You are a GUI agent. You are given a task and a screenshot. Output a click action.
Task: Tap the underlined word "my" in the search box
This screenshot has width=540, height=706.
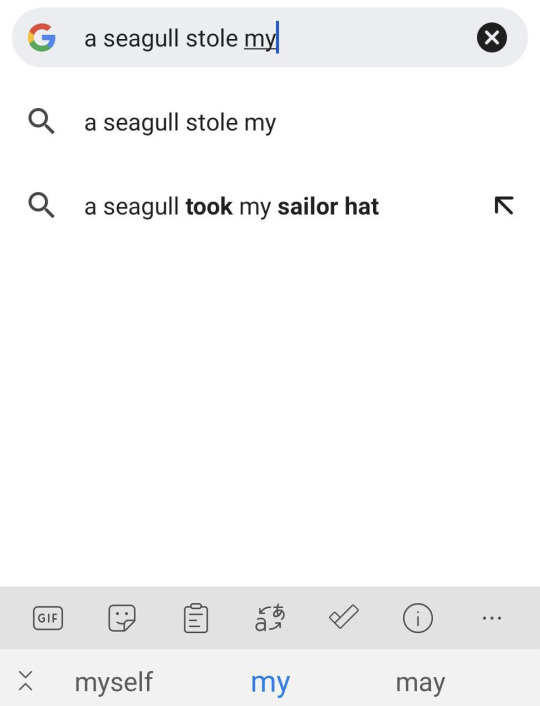click(260, 39)
